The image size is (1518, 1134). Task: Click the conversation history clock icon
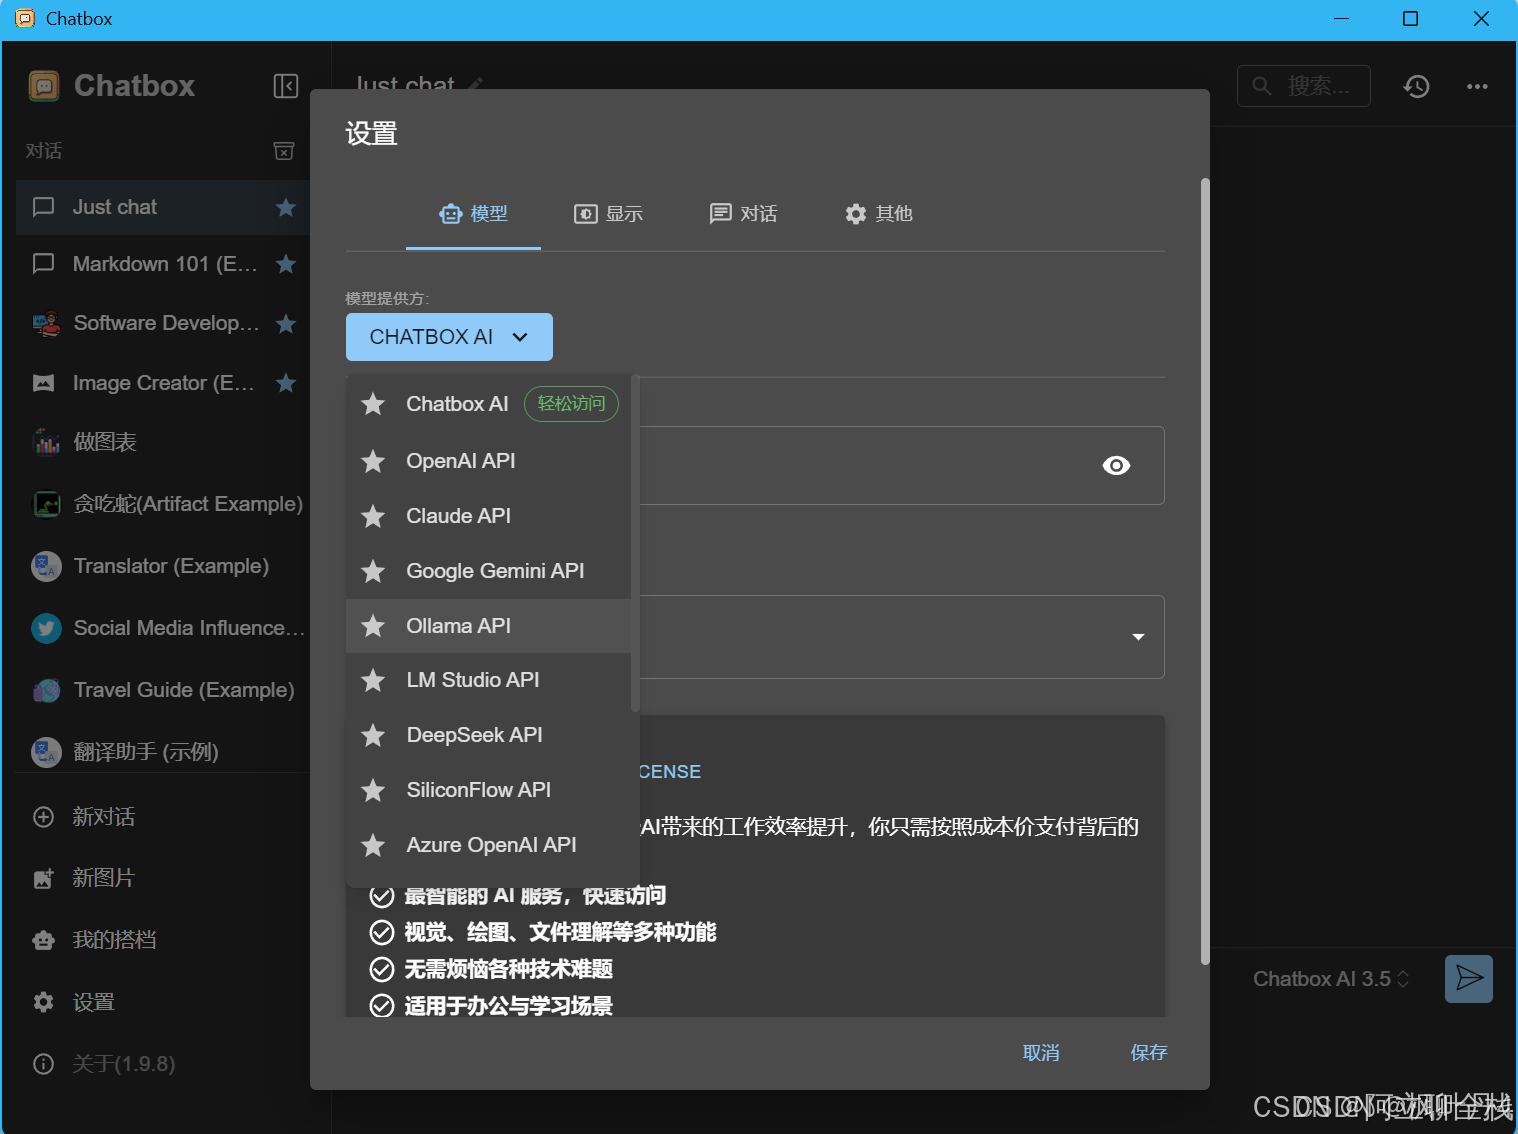1416,87
